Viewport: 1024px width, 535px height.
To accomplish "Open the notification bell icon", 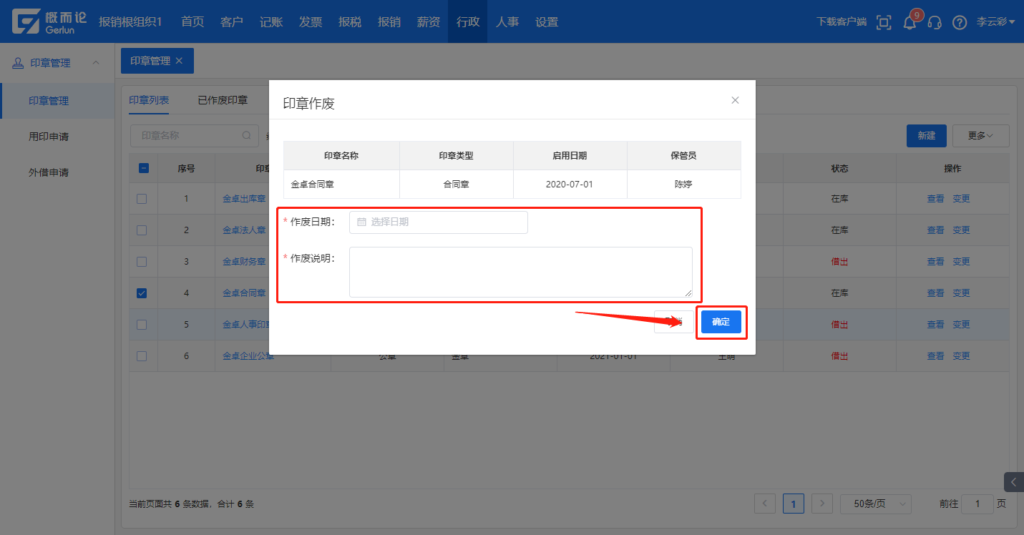I will (x=909, y=23).
